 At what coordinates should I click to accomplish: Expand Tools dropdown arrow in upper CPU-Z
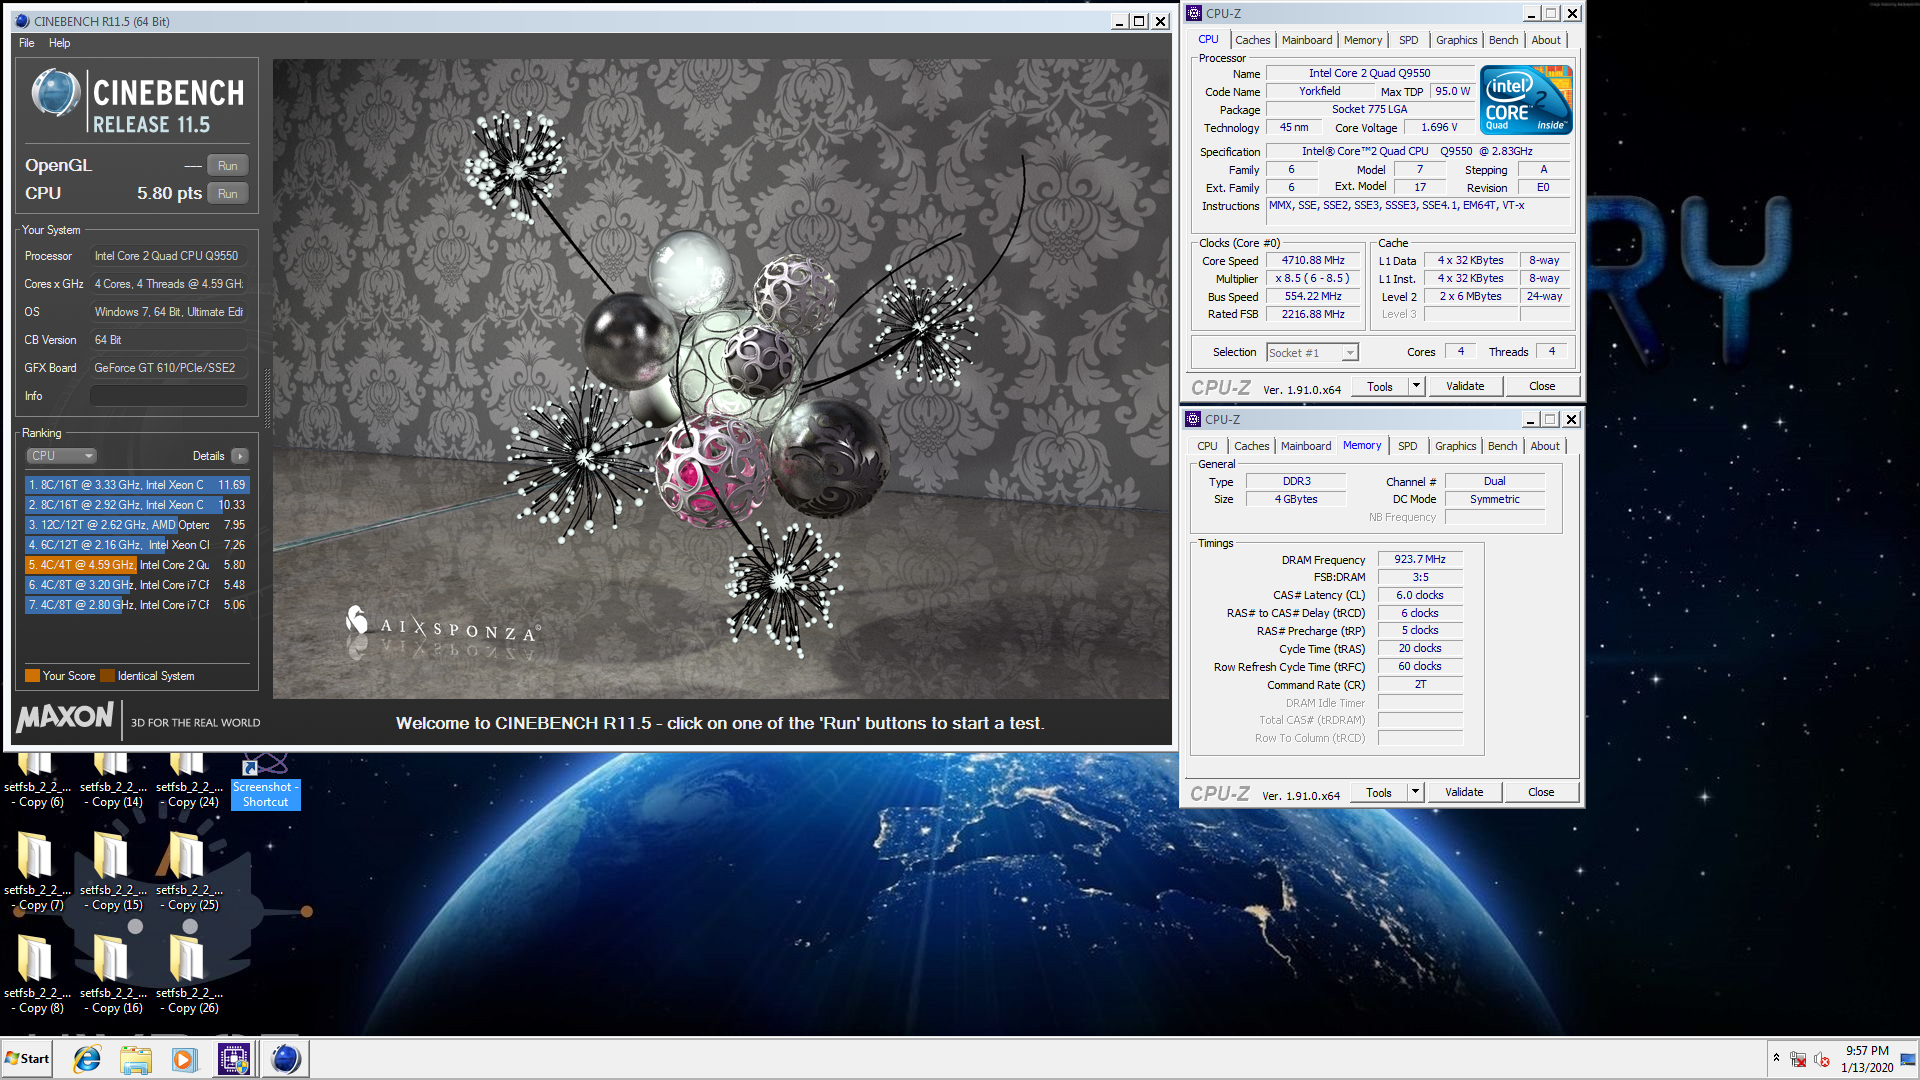pos(1416,387)
